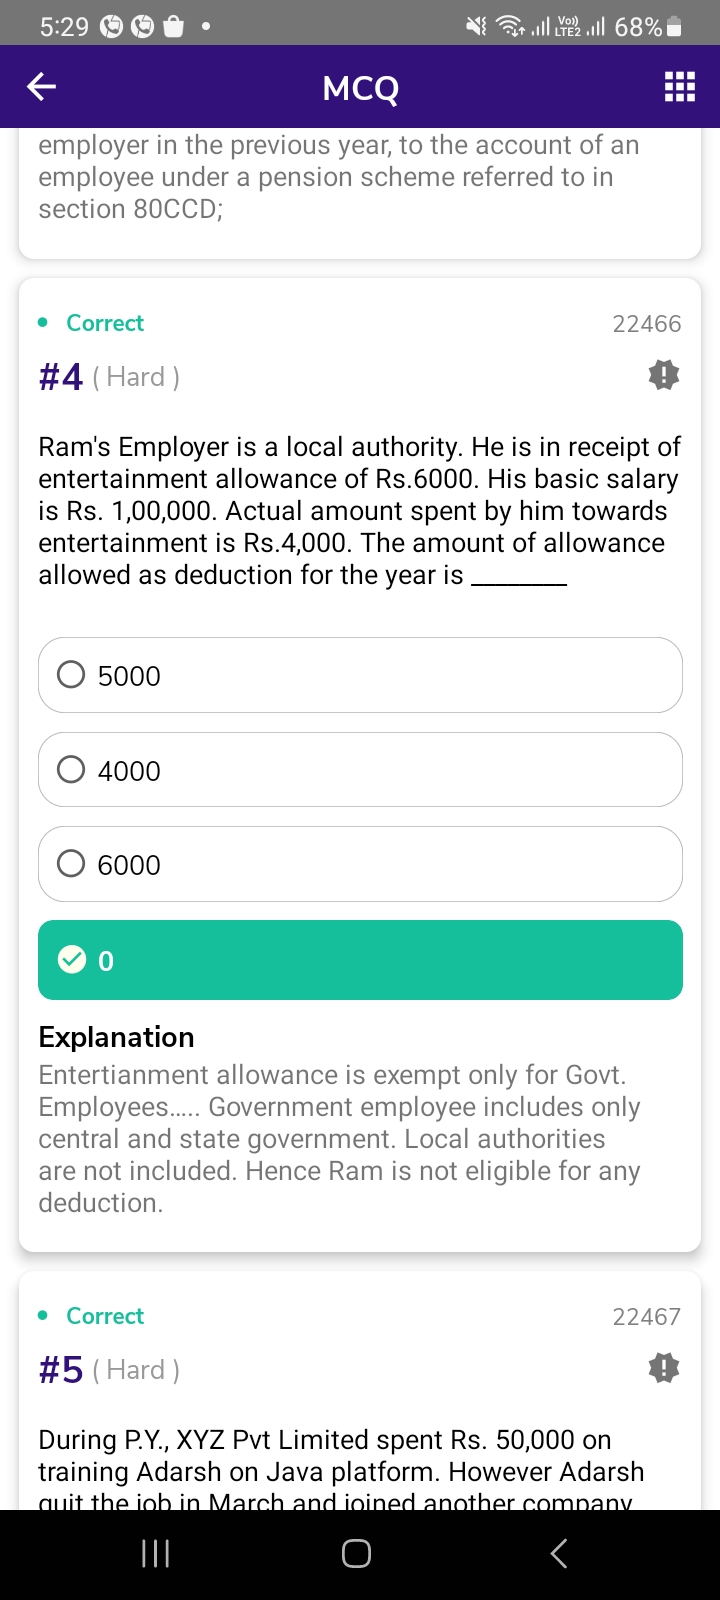Report question #4 using badge icon
The width and height of the screenshot is (720, 1600).
tap(664, 375)
